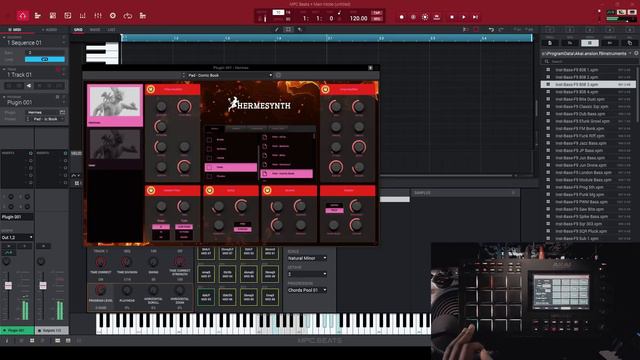Click the 120.00 tempo value
This screenshot has height=360, width=640.
coord(358,18)
